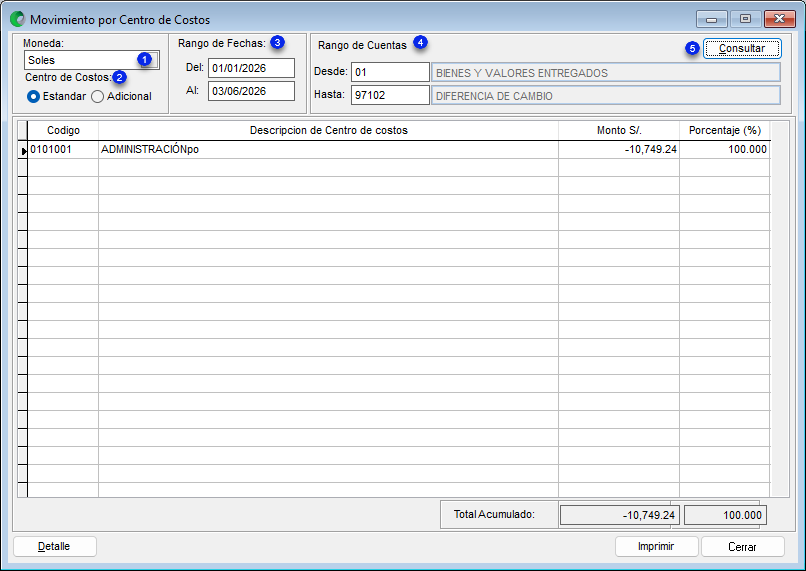Click the Imprimir button
Image resolution: width=806 pixels, height=571 pixels.
pyautogui.click(x=656, y=546)
